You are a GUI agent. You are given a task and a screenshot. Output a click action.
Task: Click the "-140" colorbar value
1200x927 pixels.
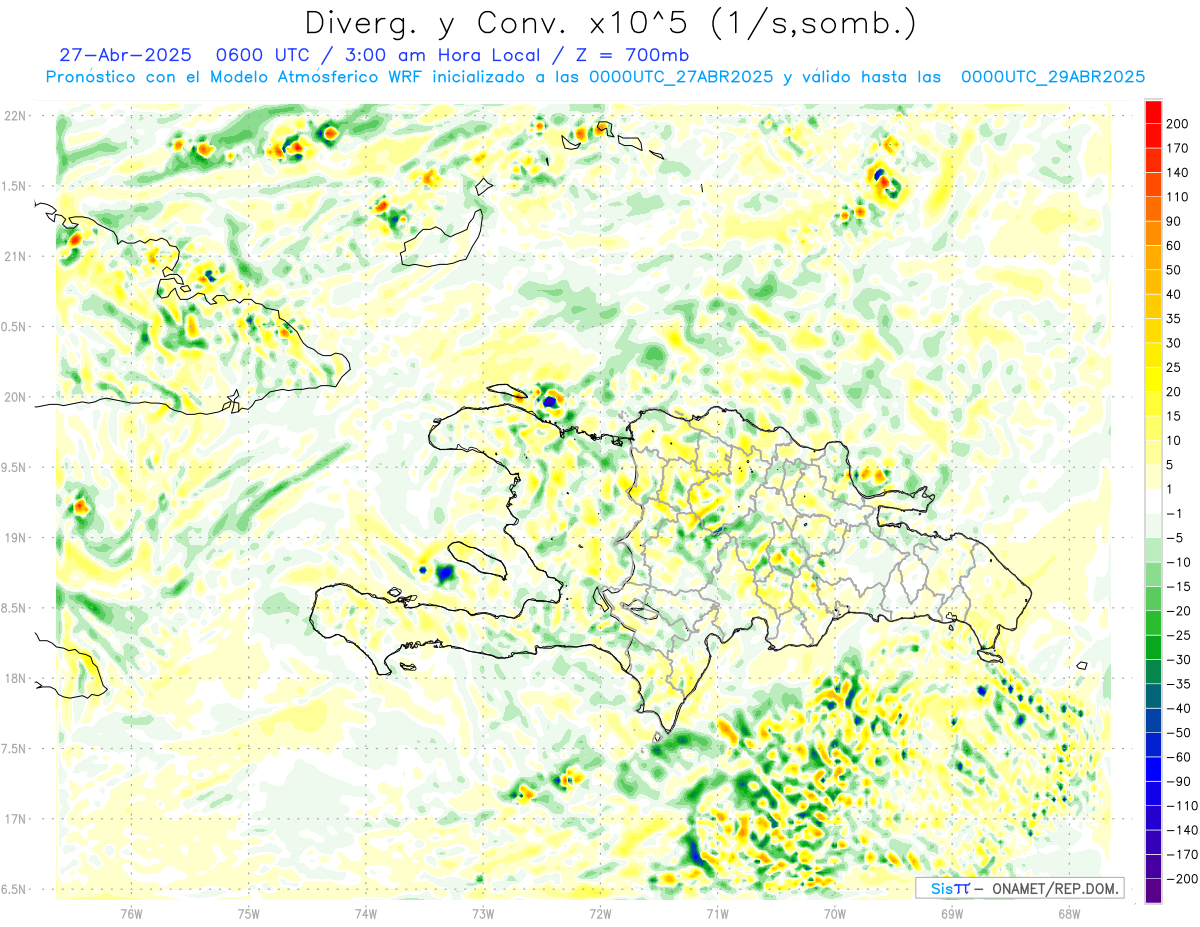(x=1180, y=830)
